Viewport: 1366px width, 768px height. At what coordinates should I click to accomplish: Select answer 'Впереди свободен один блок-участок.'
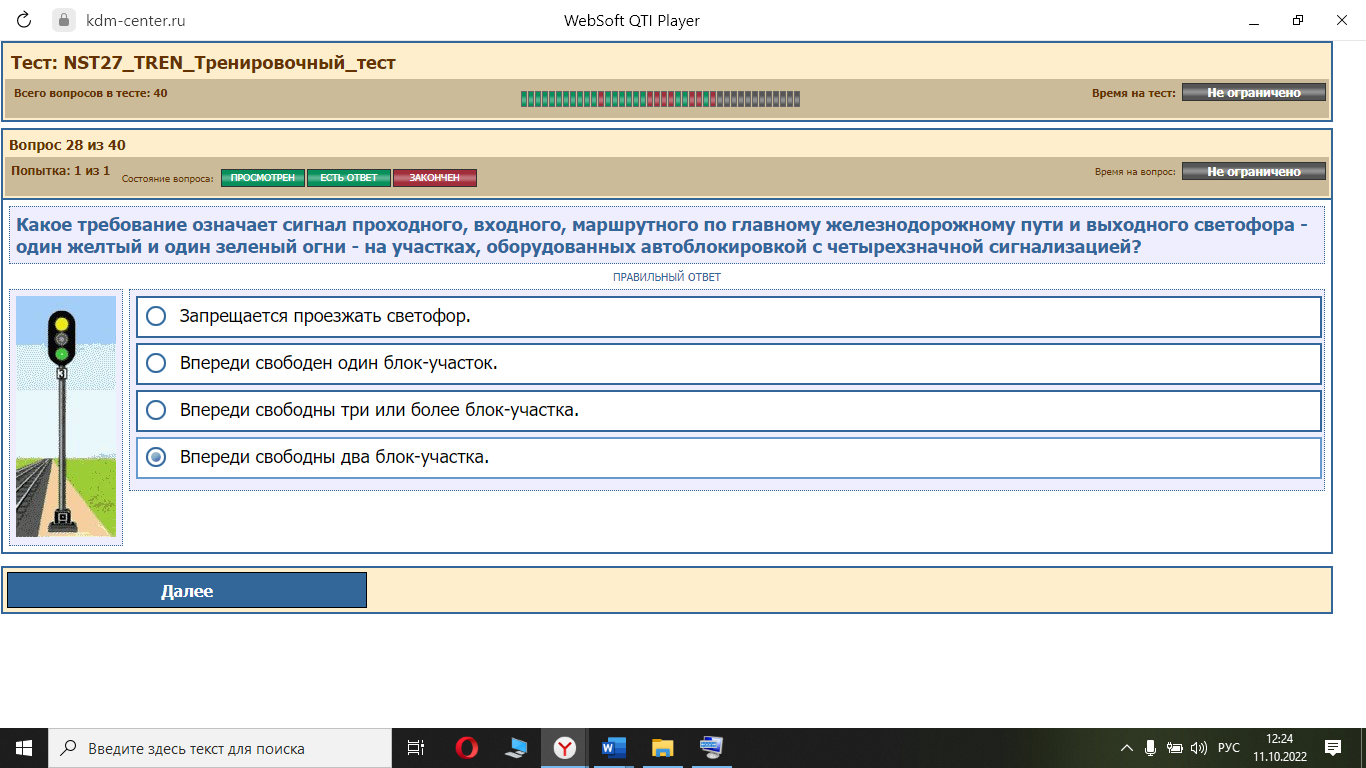click(728, 363)
